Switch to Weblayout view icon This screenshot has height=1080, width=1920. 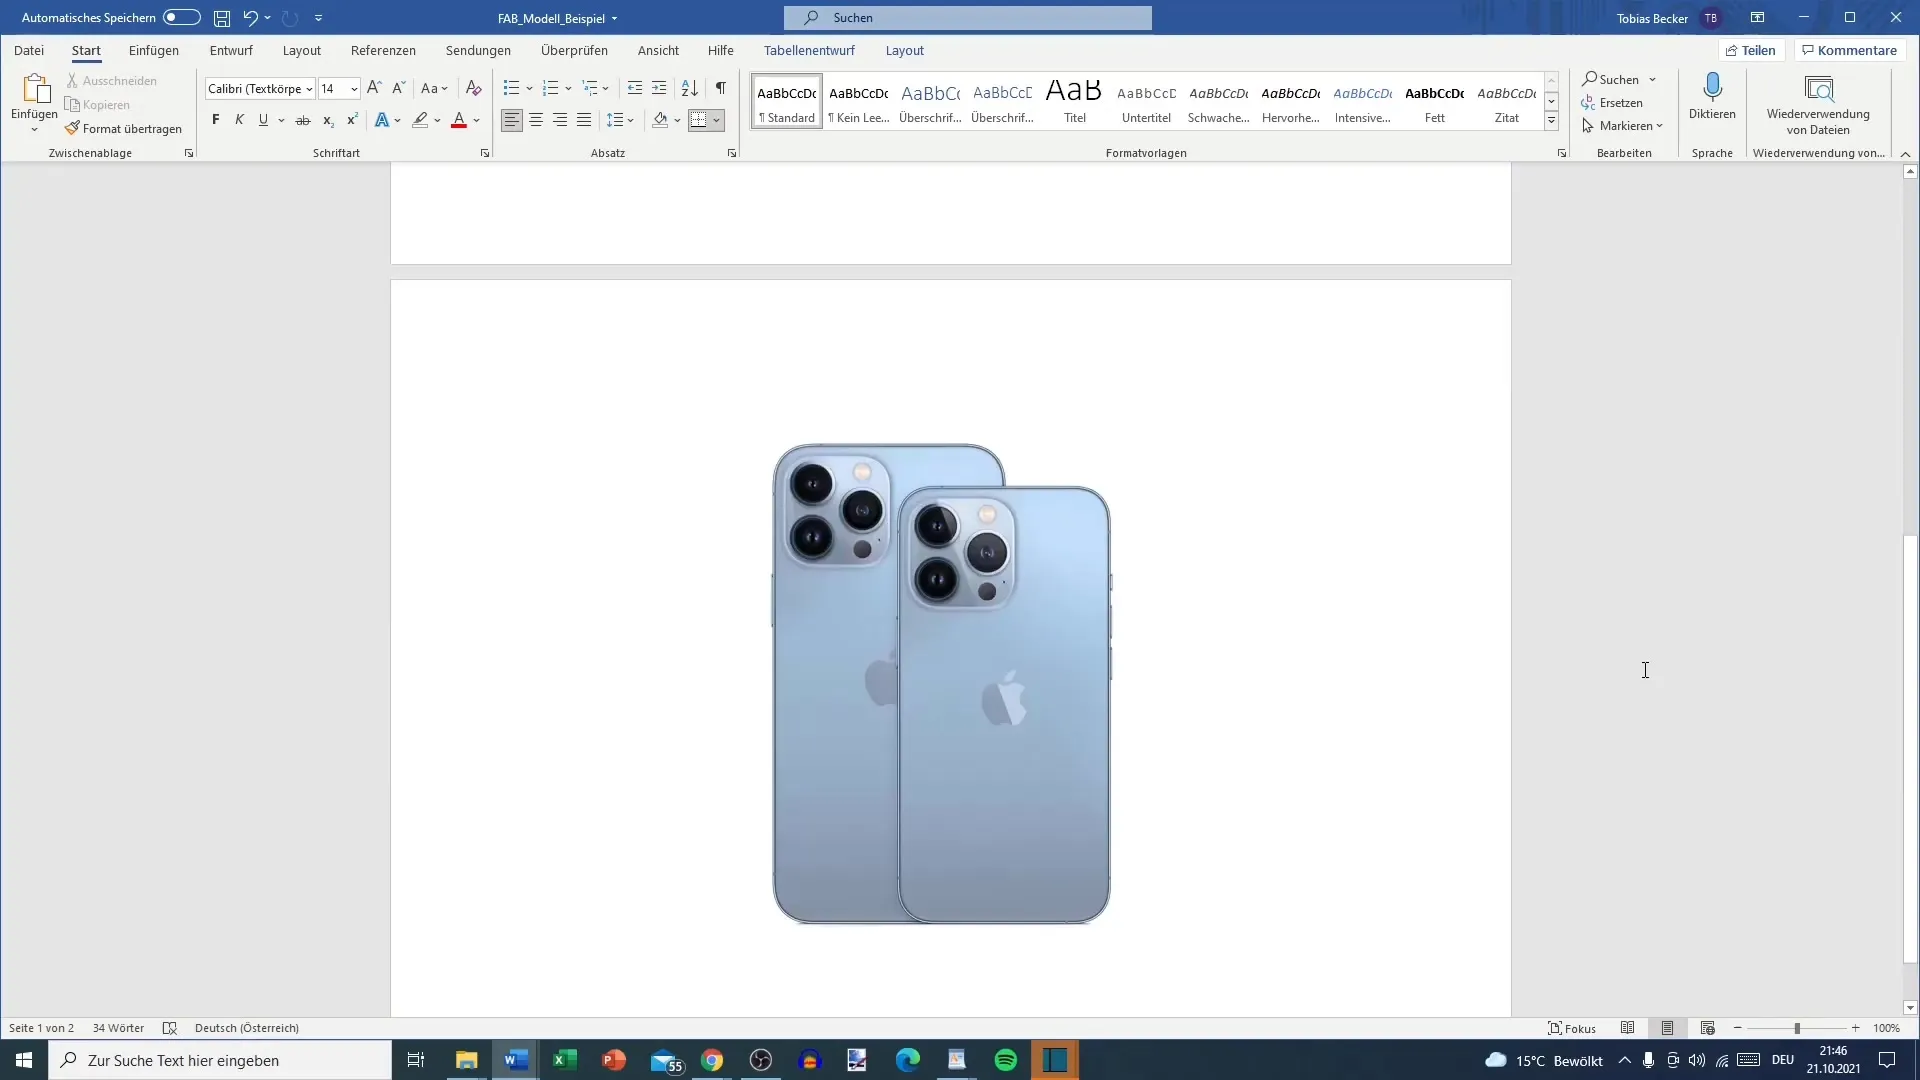tap(1708, 1028)
